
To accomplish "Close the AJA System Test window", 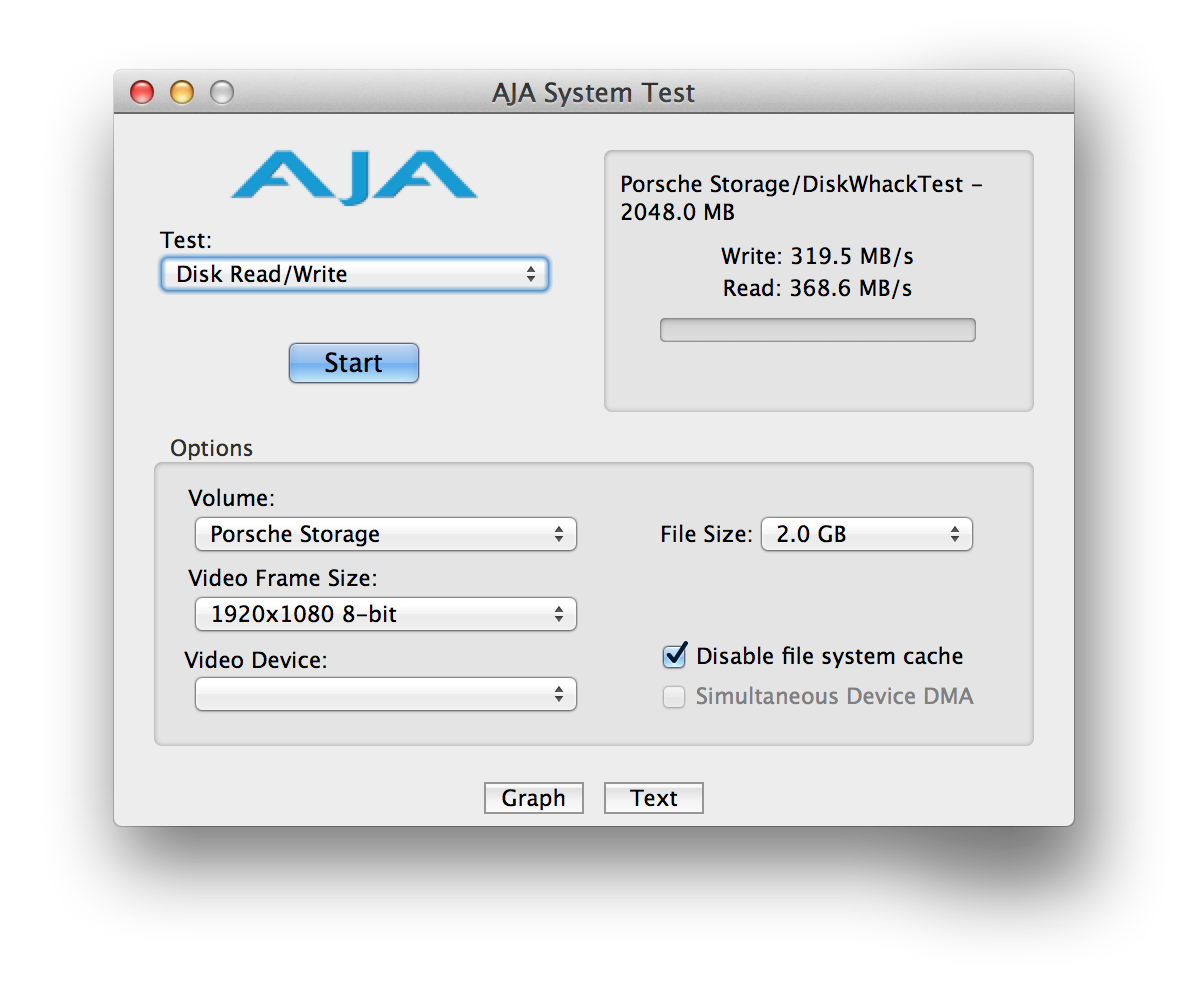I will point(142,92).
